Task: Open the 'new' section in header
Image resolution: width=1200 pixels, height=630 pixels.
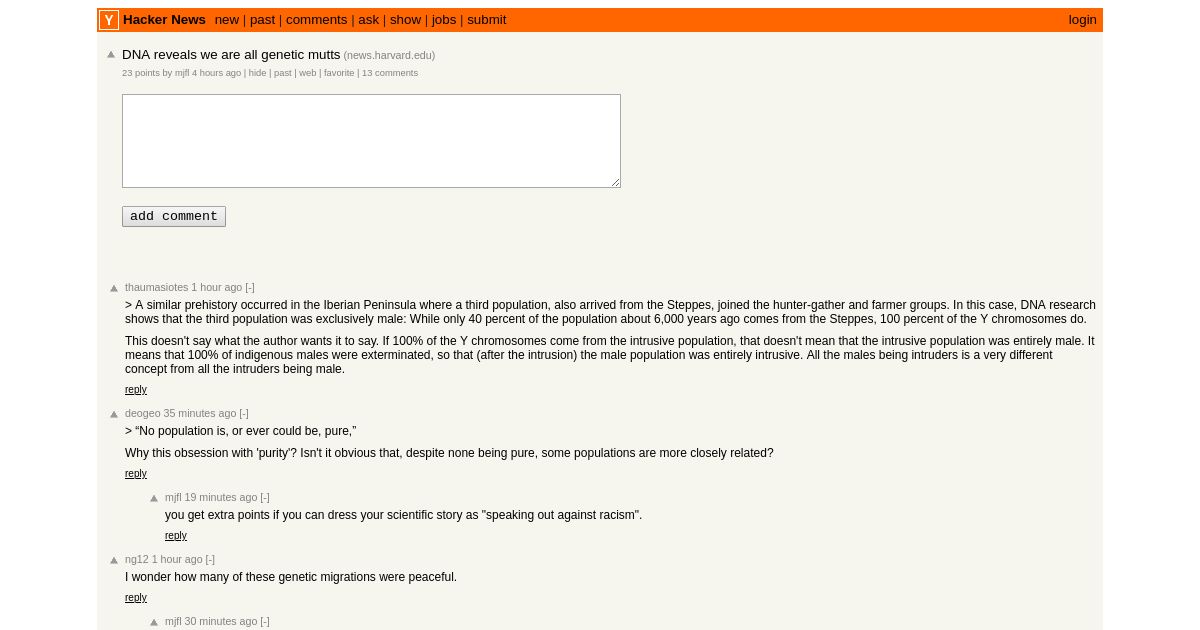Action: (227, 20)
